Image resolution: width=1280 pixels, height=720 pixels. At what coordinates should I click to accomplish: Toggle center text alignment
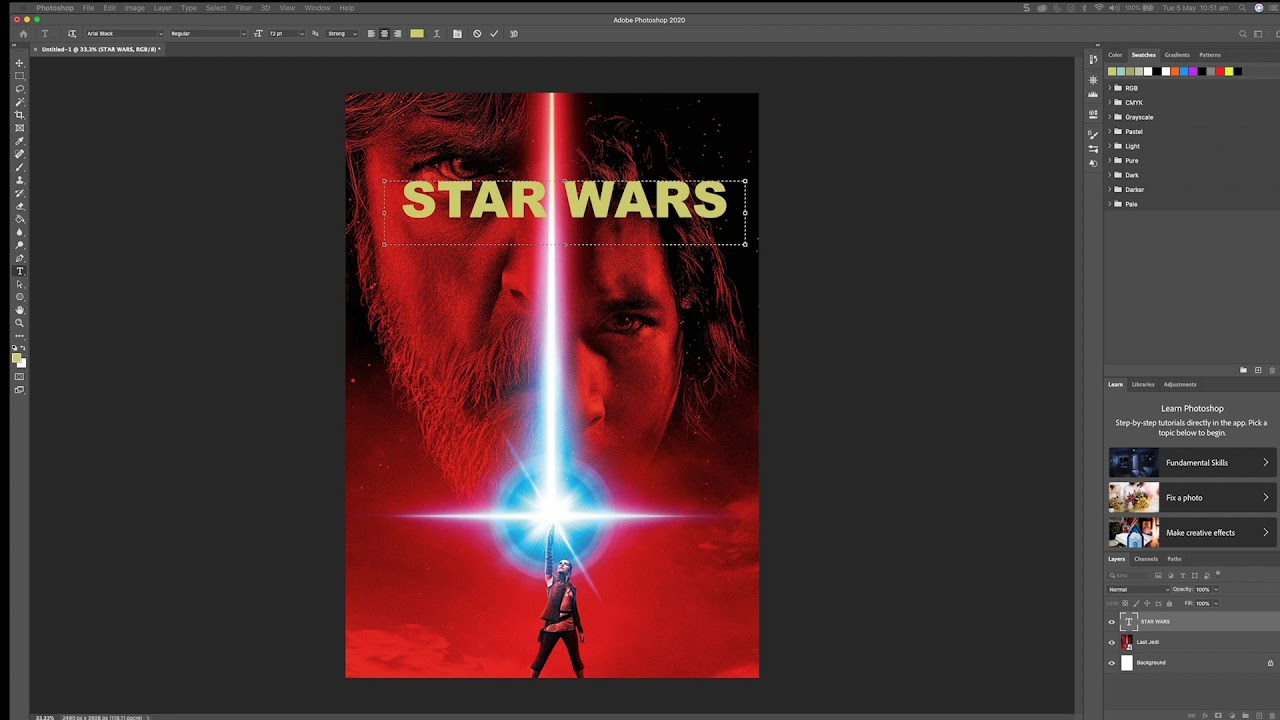tap(384, 34)
